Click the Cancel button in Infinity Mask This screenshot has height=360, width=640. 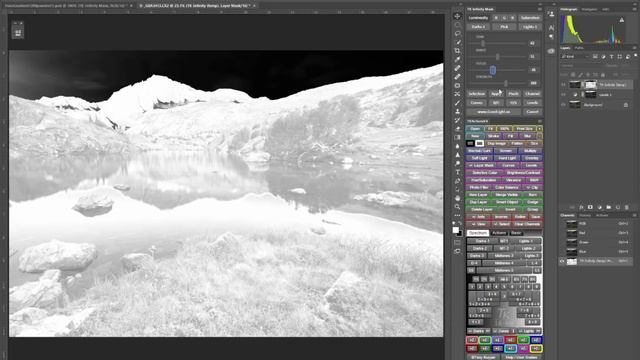[x=532, y=111]
